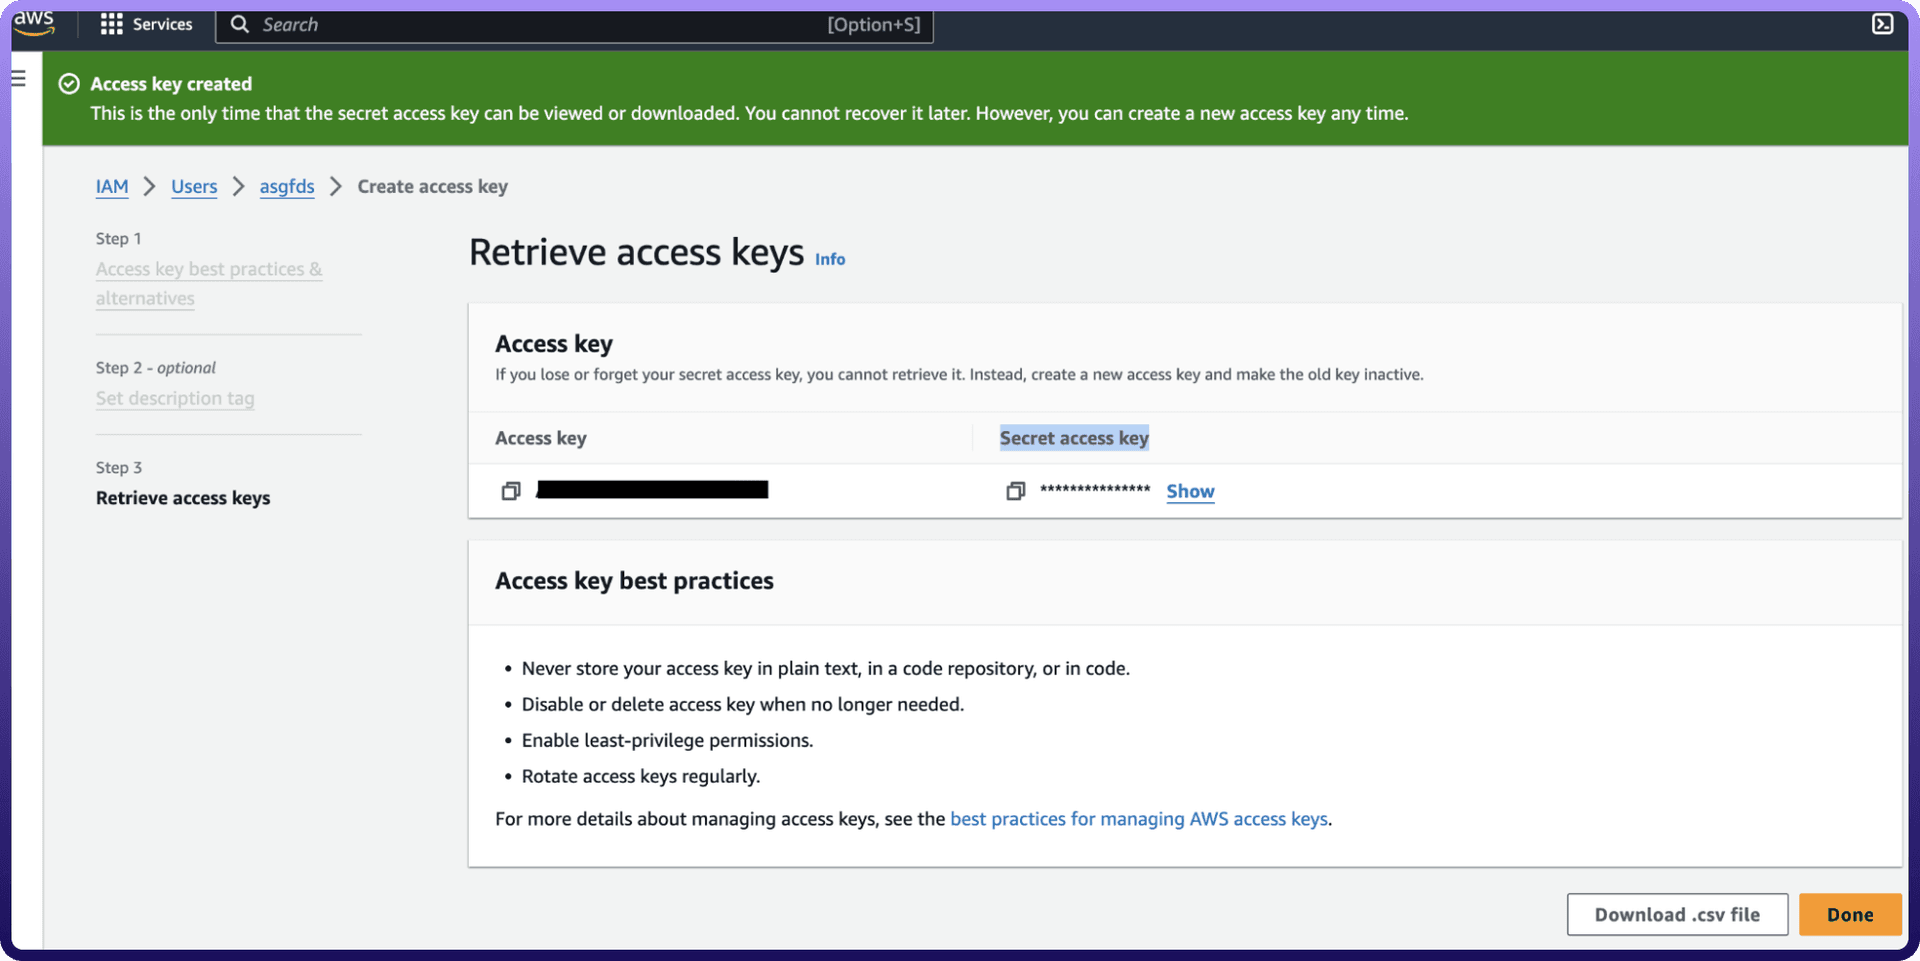
Task: Click the AWS logo home icon
Action: click(x=33, y=23)
